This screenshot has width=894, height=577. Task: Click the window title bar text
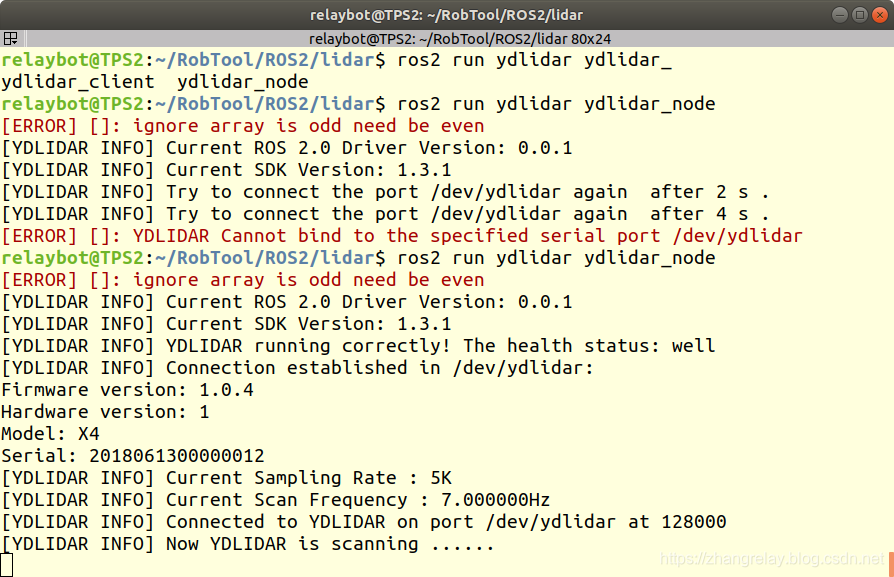(x=446, y=15)
